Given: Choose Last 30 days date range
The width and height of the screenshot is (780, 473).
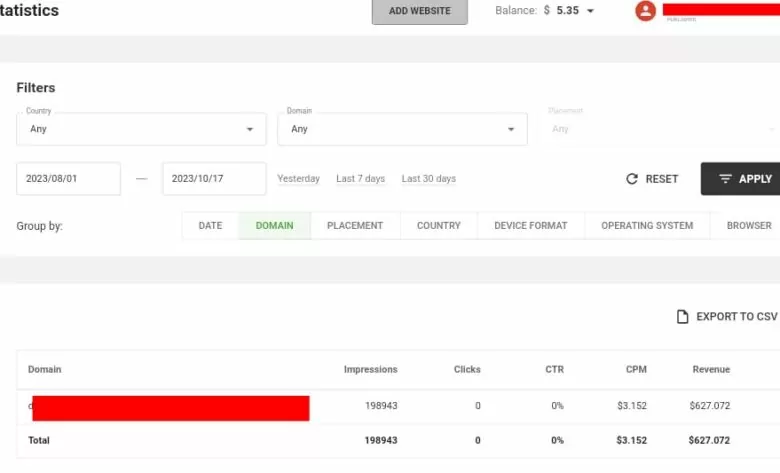Looking at the screenshot, I should [x=428, y=179].
